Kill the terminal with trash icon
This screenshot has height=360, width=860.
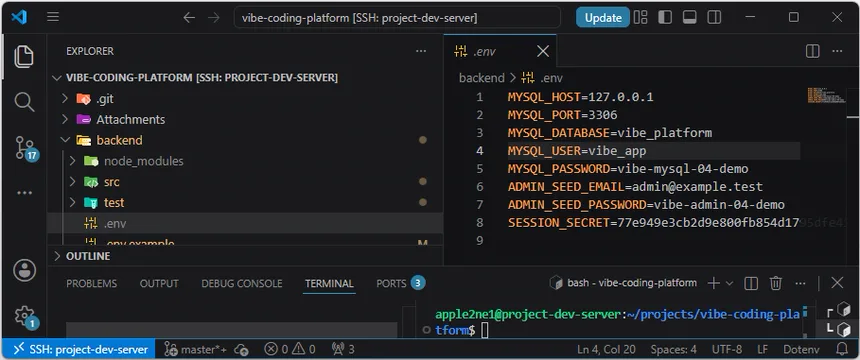click(x=776, y=283)
